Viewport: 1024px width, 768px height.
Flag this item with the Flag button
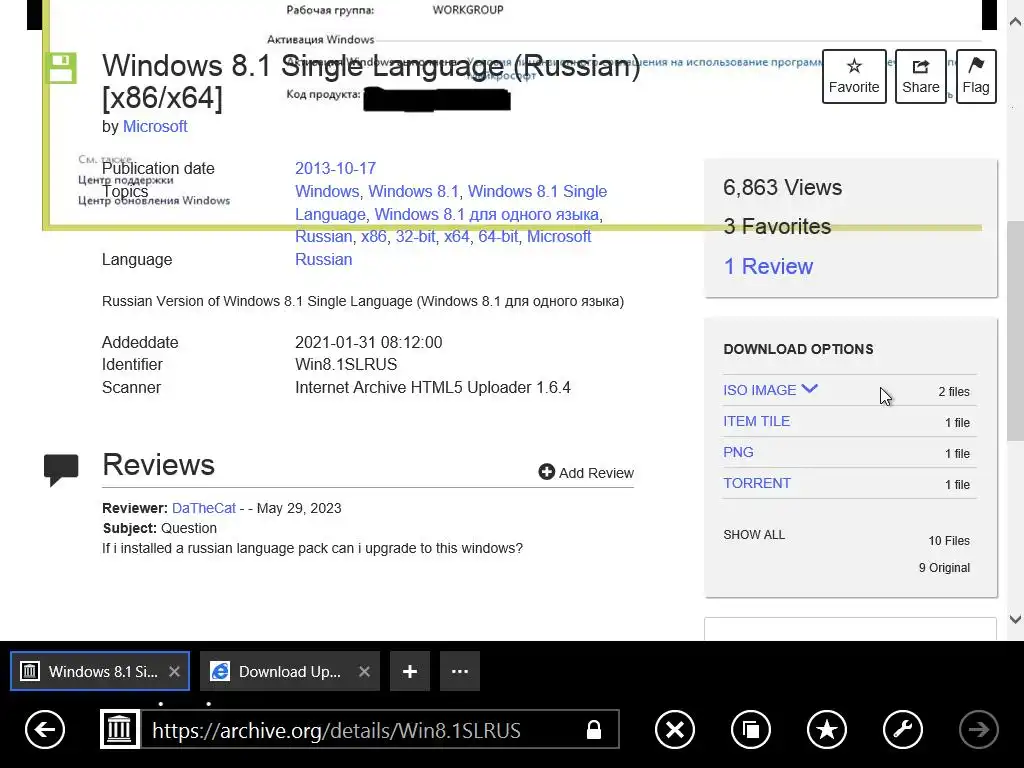(x=976, y=76)
